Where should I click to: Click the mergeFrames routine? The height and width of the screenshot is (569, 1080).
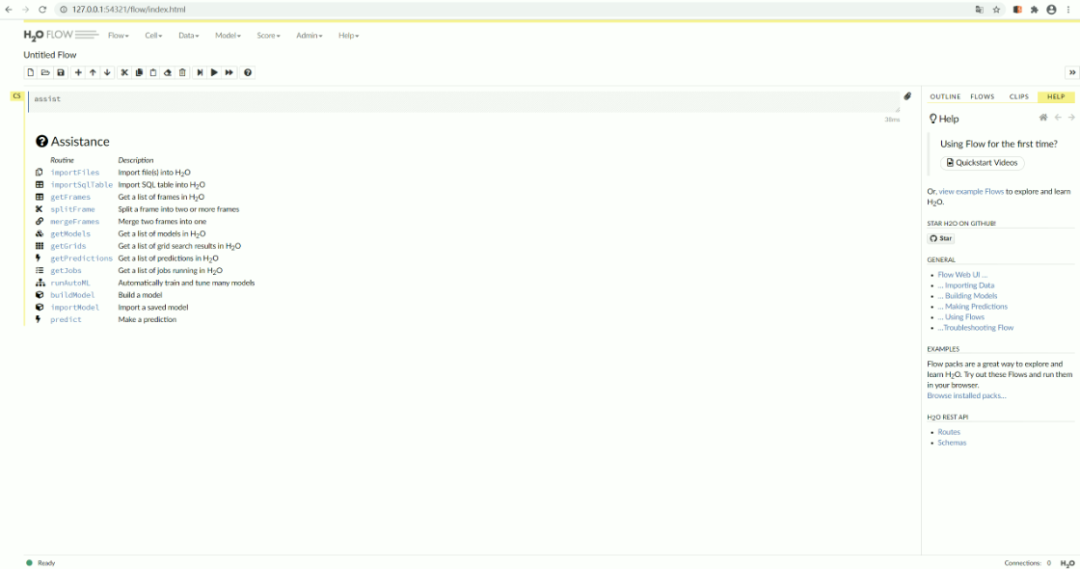pos(74,222)
